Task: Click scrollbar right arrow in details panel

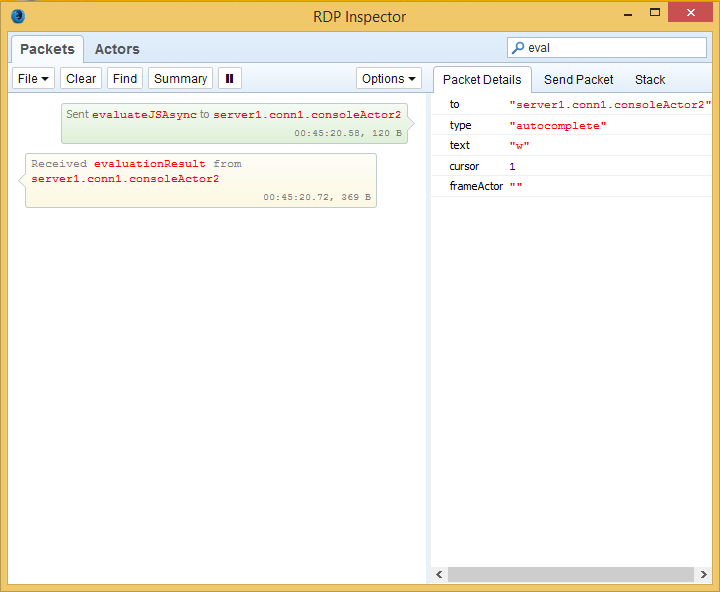Action: pos(703,575)
